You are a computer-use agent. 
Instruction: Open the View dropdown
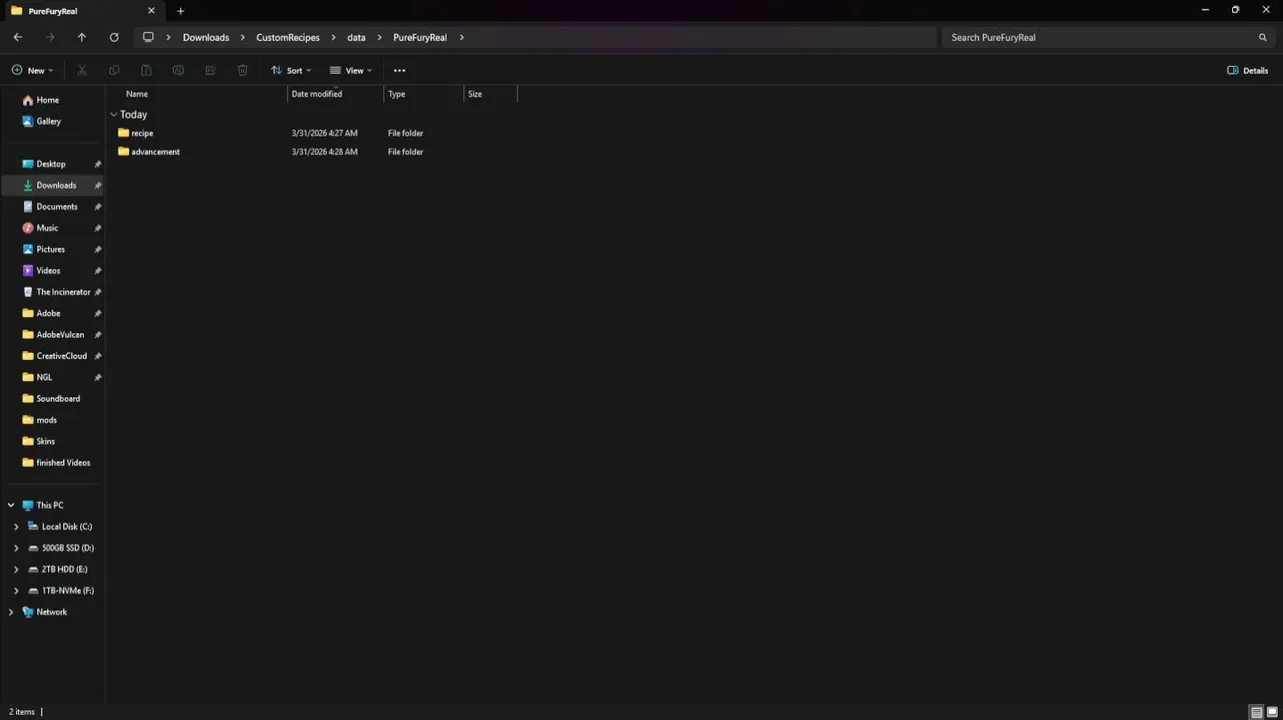point(351,70)
